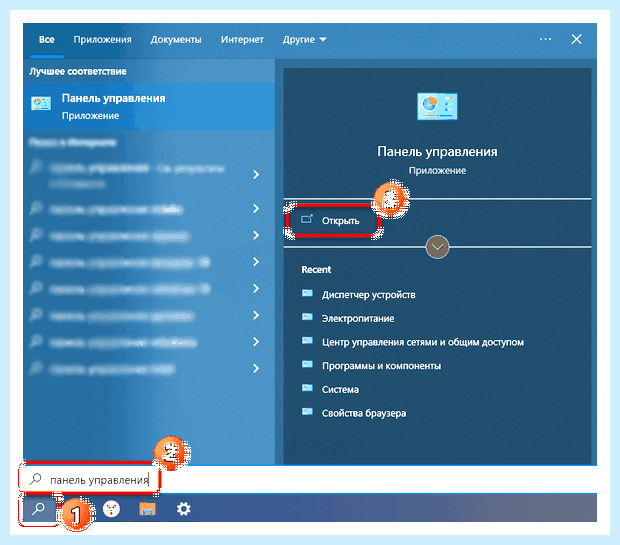Click the large Панель управления icon in preview

tap(437, 106)
